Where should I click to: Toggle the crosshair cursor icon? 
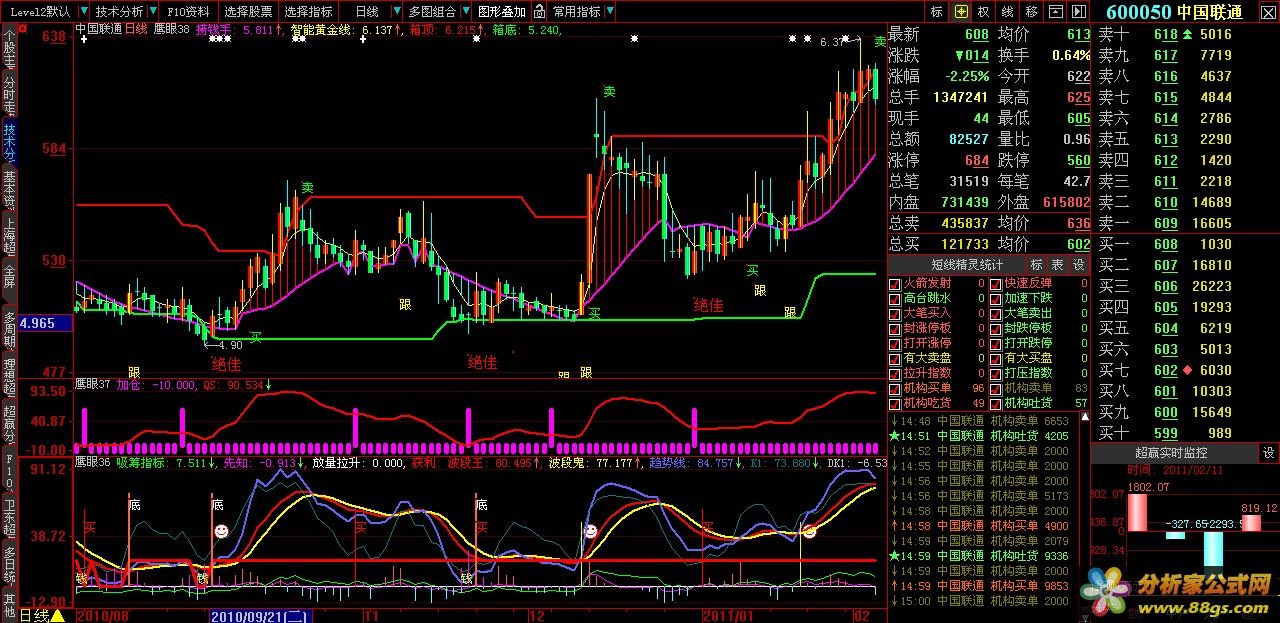pyautogui.click(x=961, y=12)
